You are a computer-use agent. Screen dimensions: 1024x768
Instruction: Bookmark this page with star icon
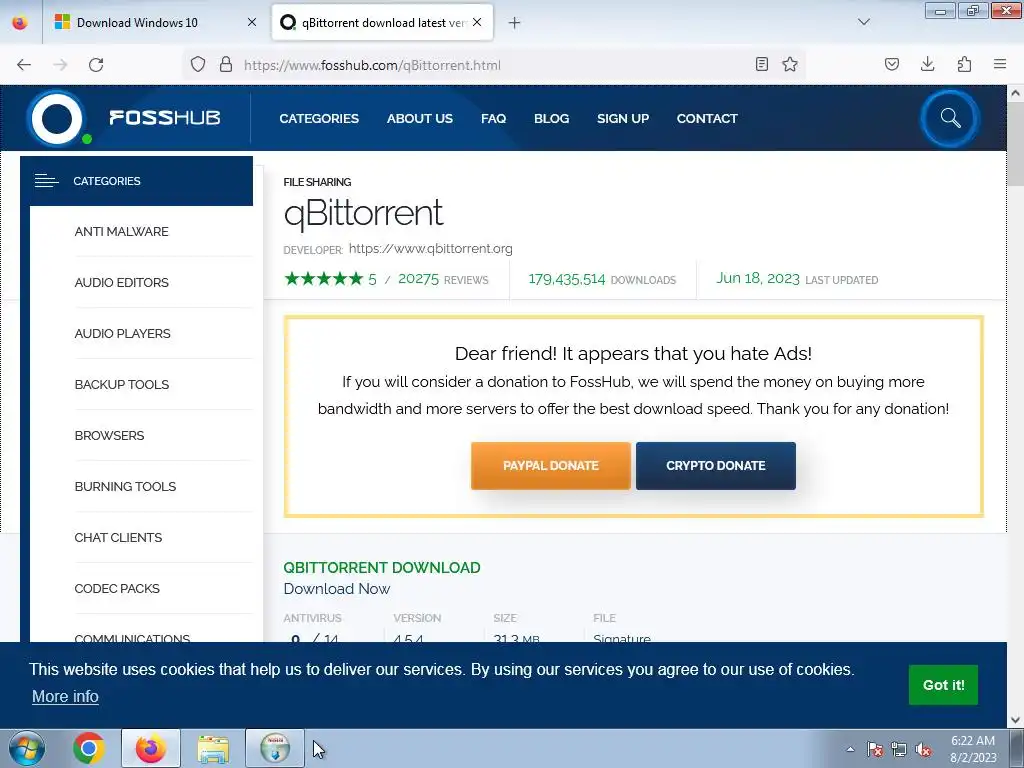pos(790,64)
